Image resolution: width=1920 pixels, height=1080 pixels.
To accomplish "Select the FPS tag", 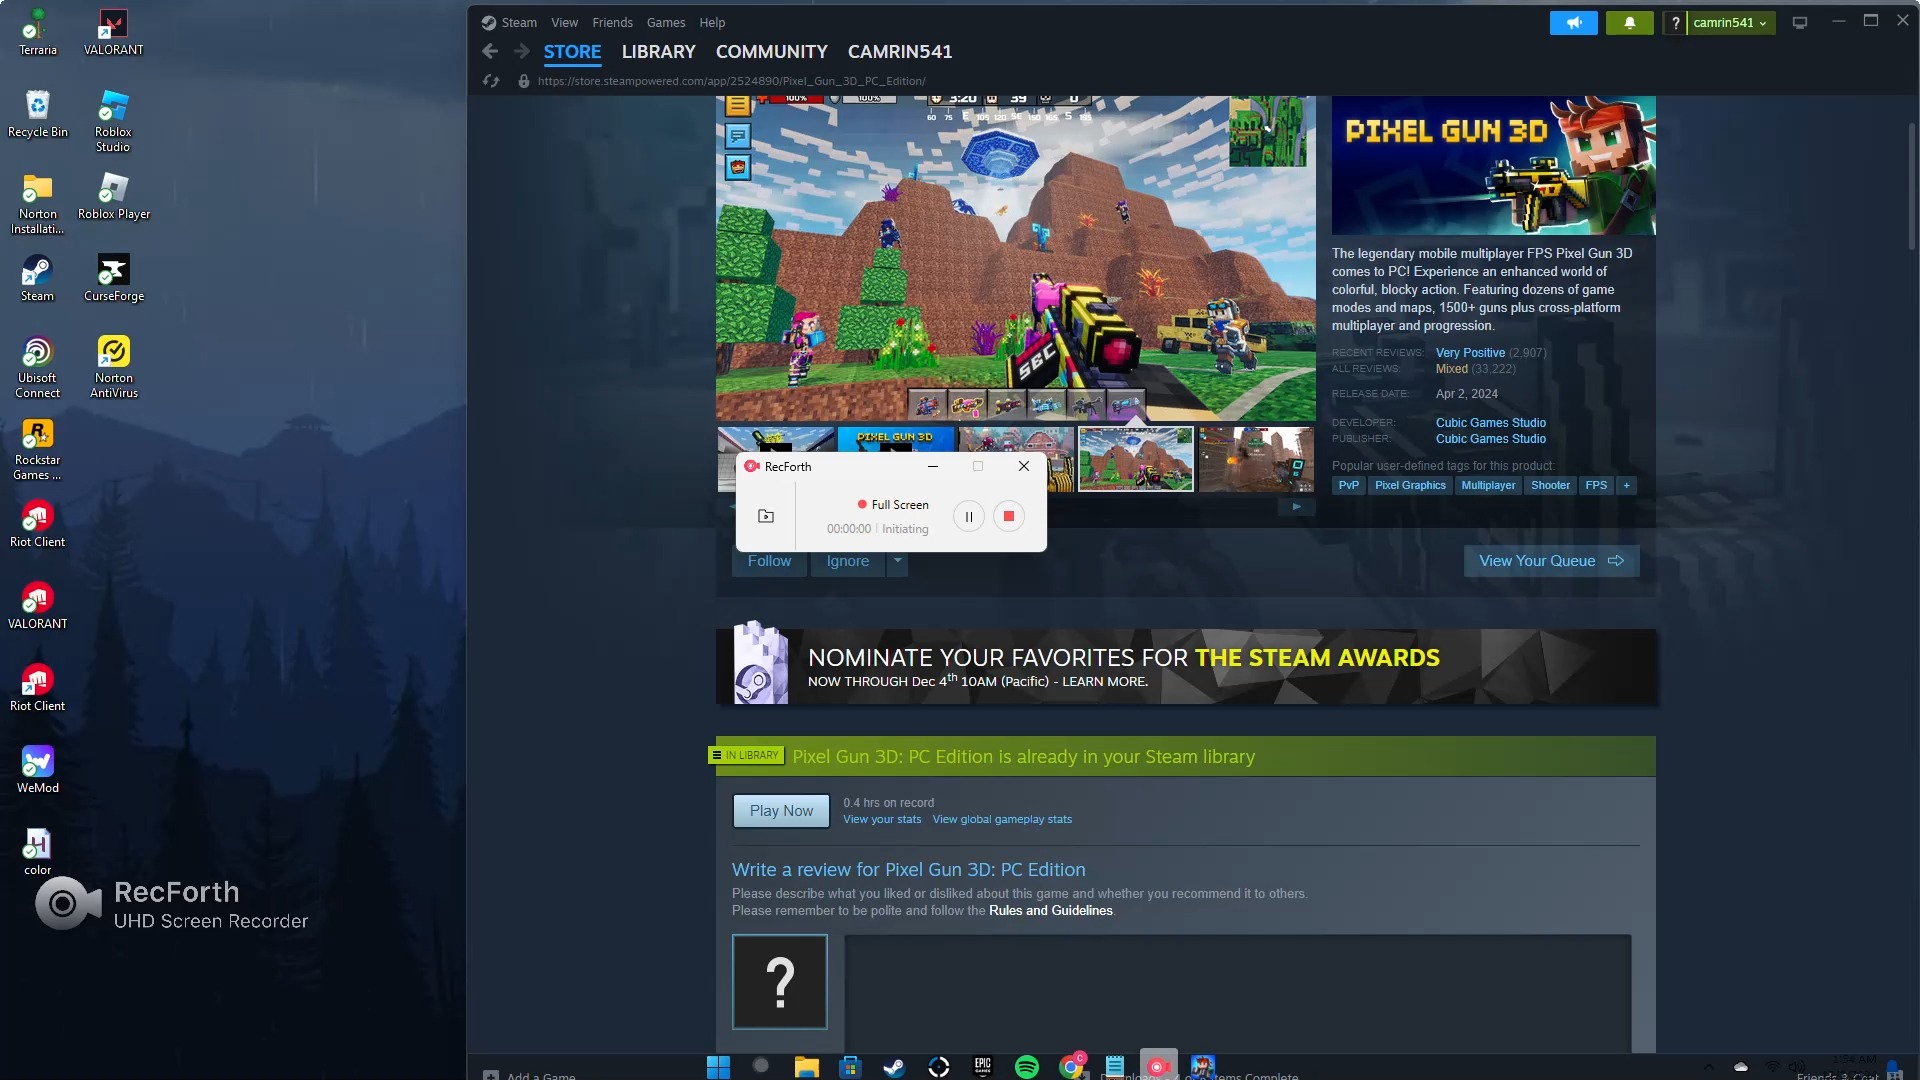I will pos(1596,485).
